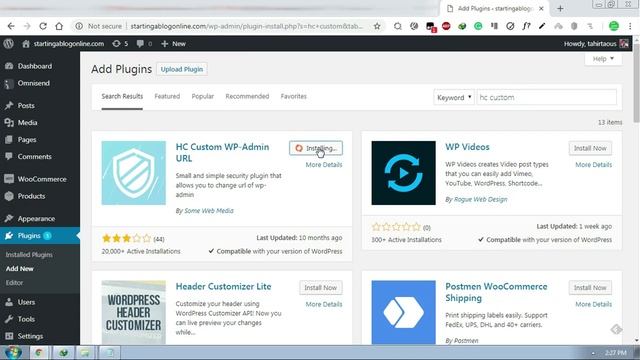
Task: Click the WP Videos play icon thumbnail
Action: [403, 173]
